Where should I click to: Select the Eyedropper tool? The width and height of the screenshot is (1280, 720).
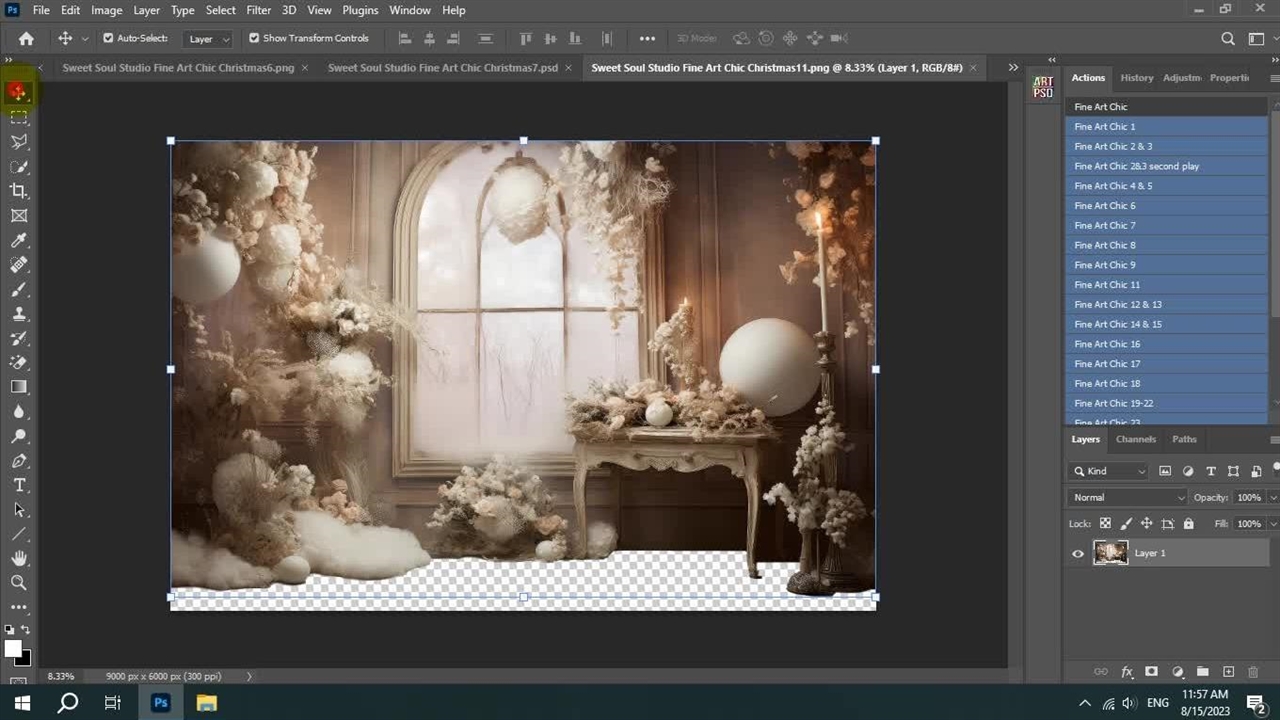pyautogui.click(x=19, y=240)
